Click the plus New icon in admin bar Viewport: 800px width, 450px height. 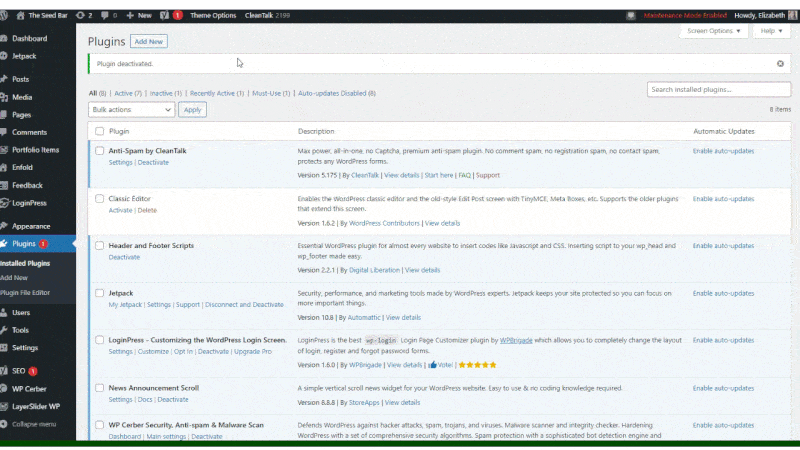[x=130, y=15]
